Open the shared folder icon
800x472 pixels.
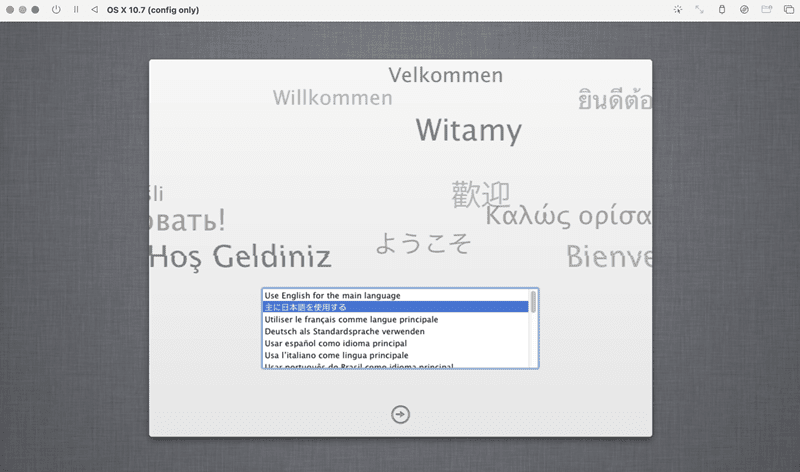(x=767, y=10)
